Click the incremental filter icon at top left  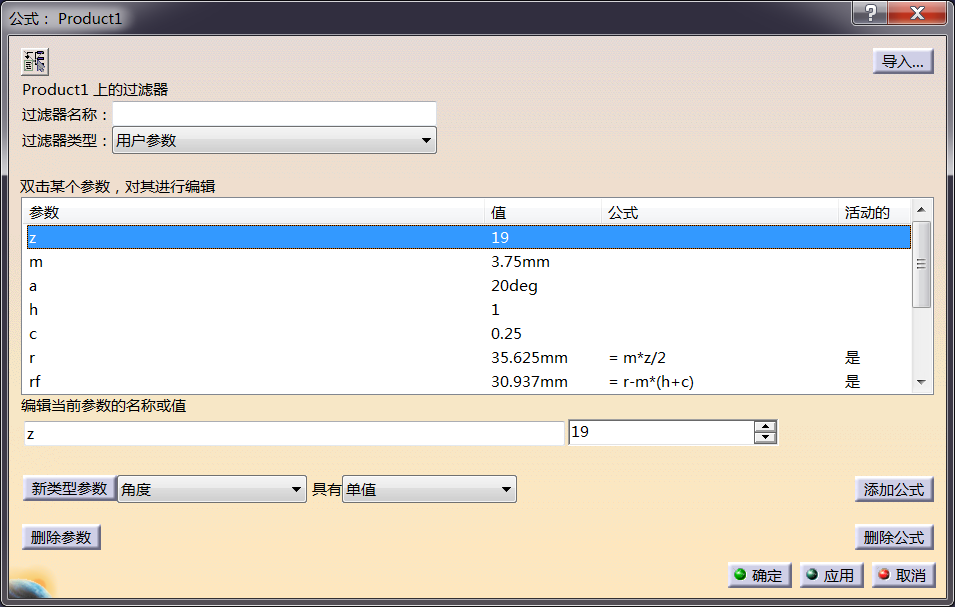click(x=35, y=61)
